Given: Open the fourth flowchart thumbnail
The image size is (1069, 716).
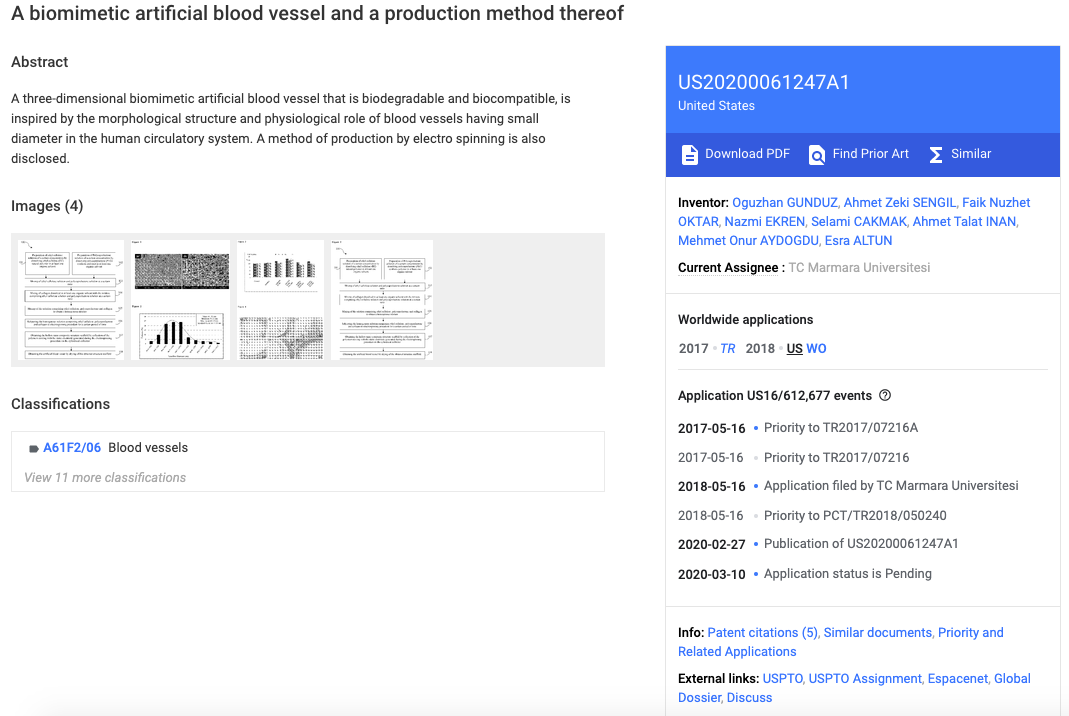Looking at the screenshot, I should tap(382, 299).
